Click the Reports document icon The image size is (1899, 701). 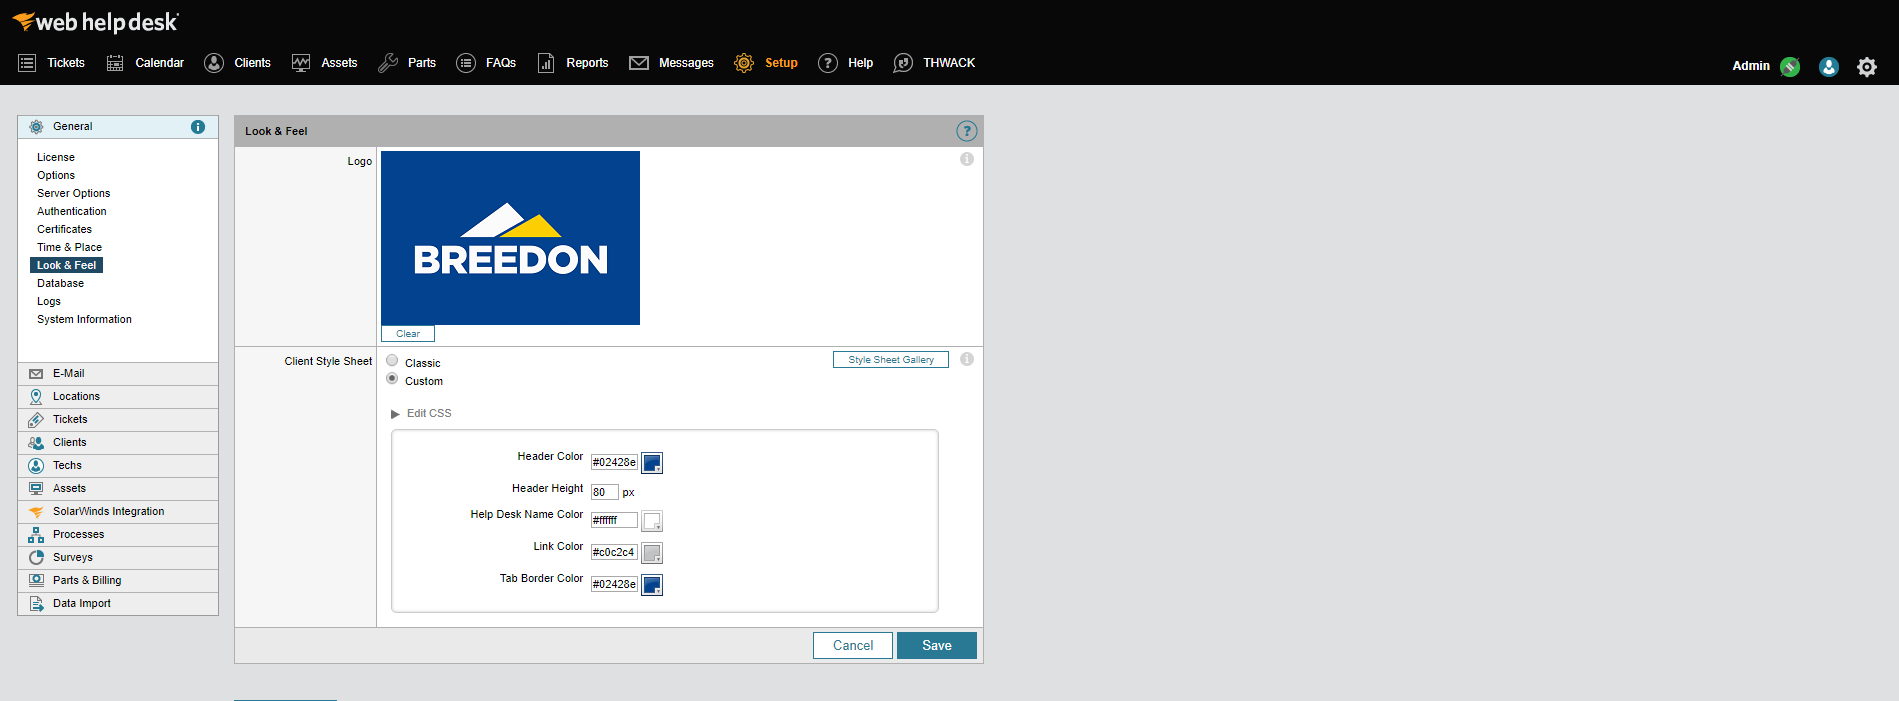[546, 63]
